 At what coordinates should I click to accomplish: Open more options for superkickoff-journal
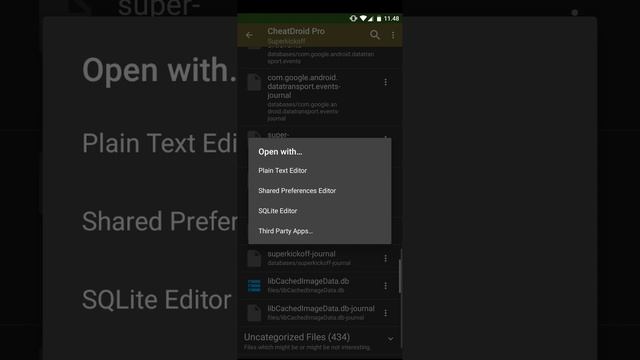(385, 258)
